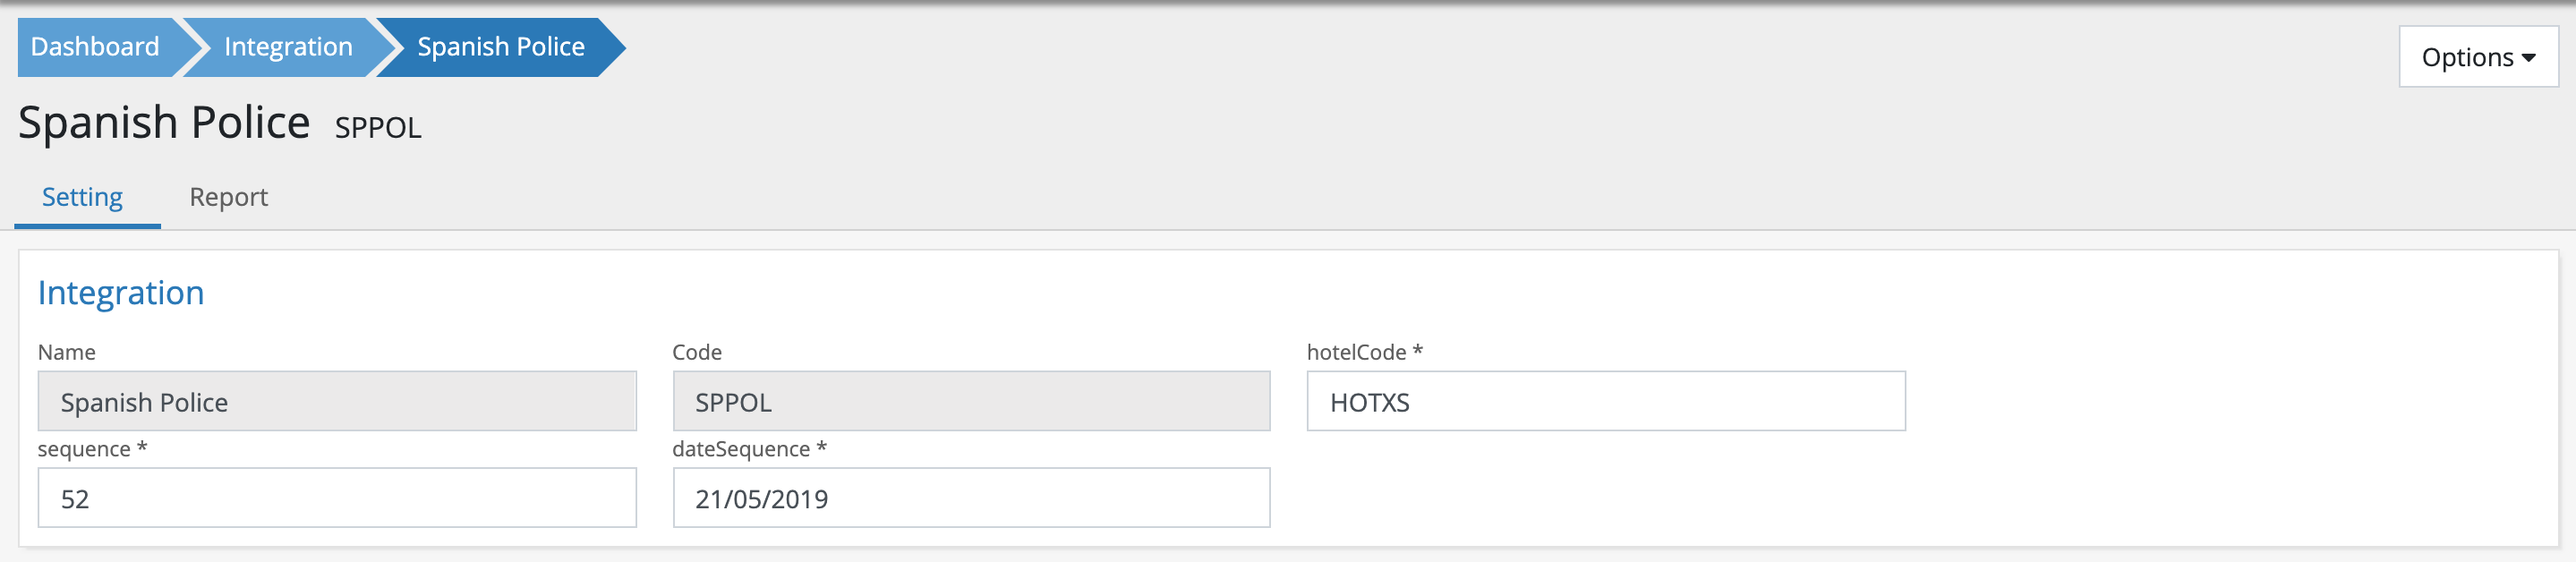Click the Spanish Police breadcrumb
Image resolution: width=2576 pixels, height=562 pixels.
(500, 47)
